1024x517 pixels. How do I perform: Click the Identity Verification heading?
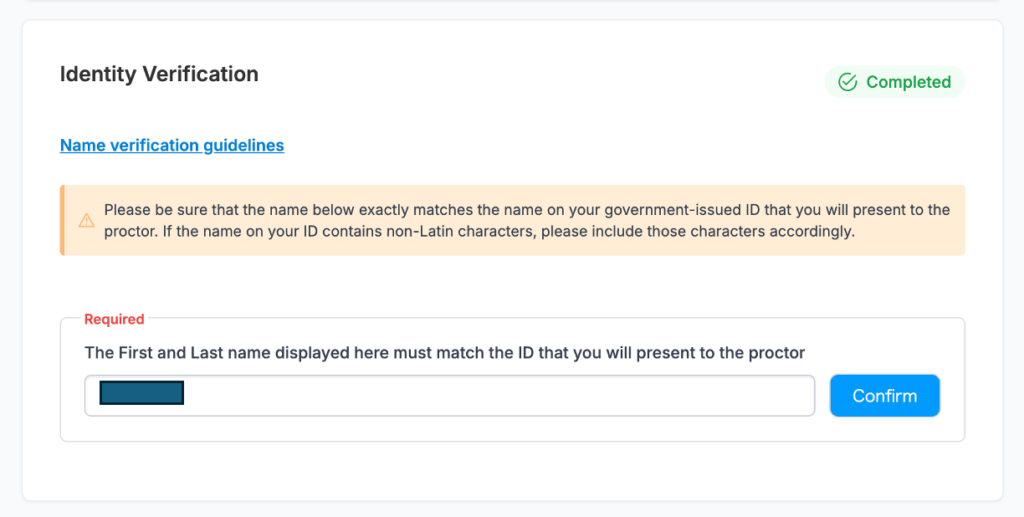[x=159, y=74]
